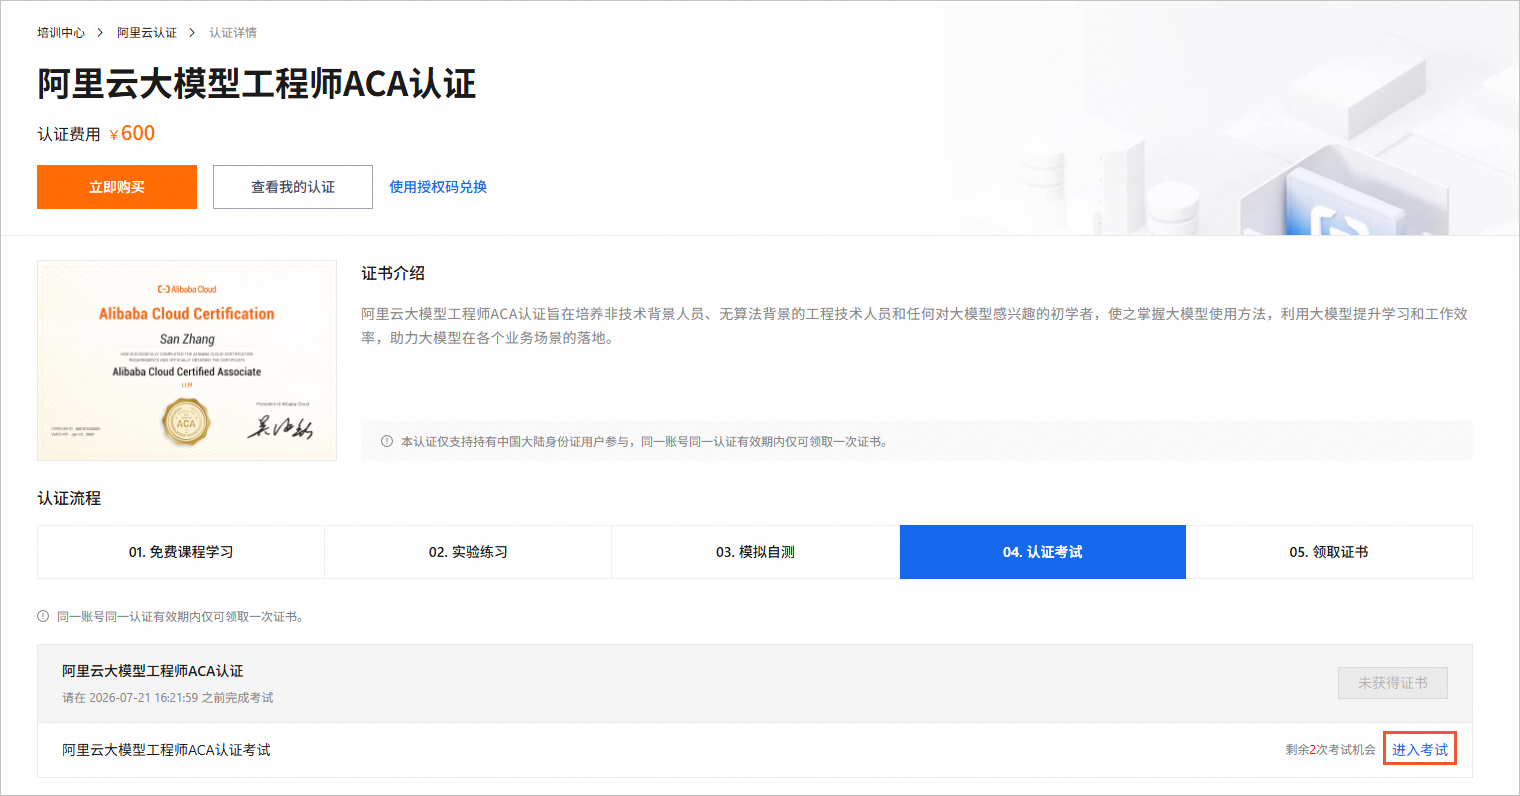Click the exam deadline 2026-07-21 16:21:59 text
Image resolution: width=1520 pixels, height=796 pixels.
point(144,698)
